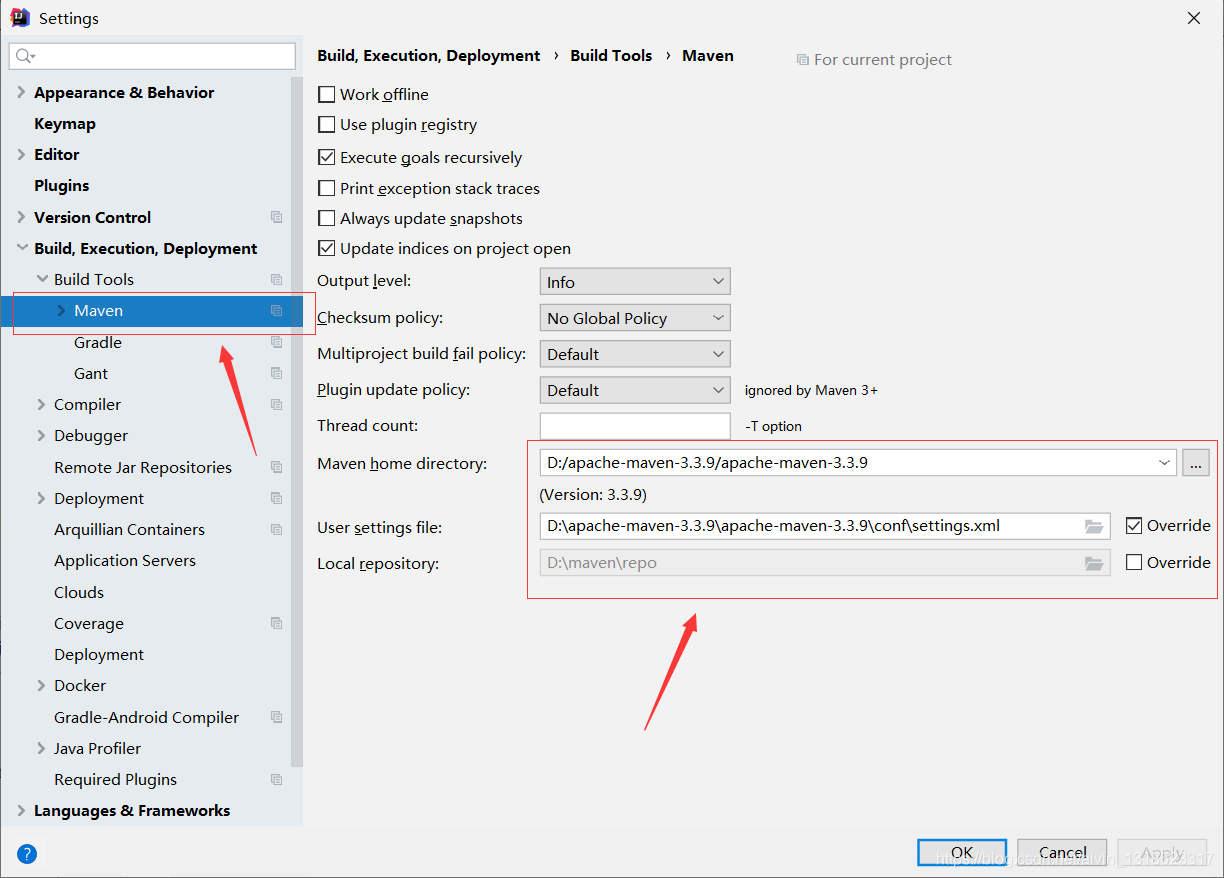Click the project-level icon beside Deployment expander row

(x=277, y=498)
